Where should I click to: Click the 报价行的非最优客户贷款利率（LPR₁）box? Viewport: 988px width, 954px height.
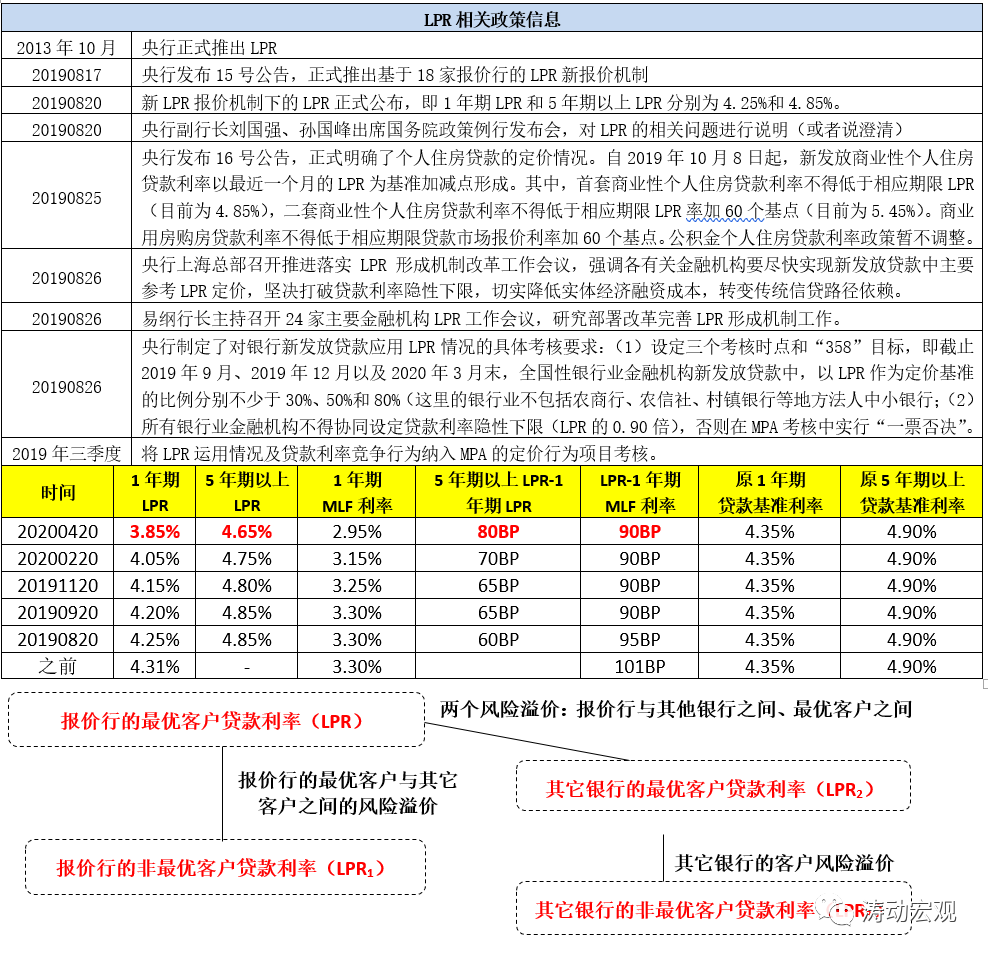(224, 867)
